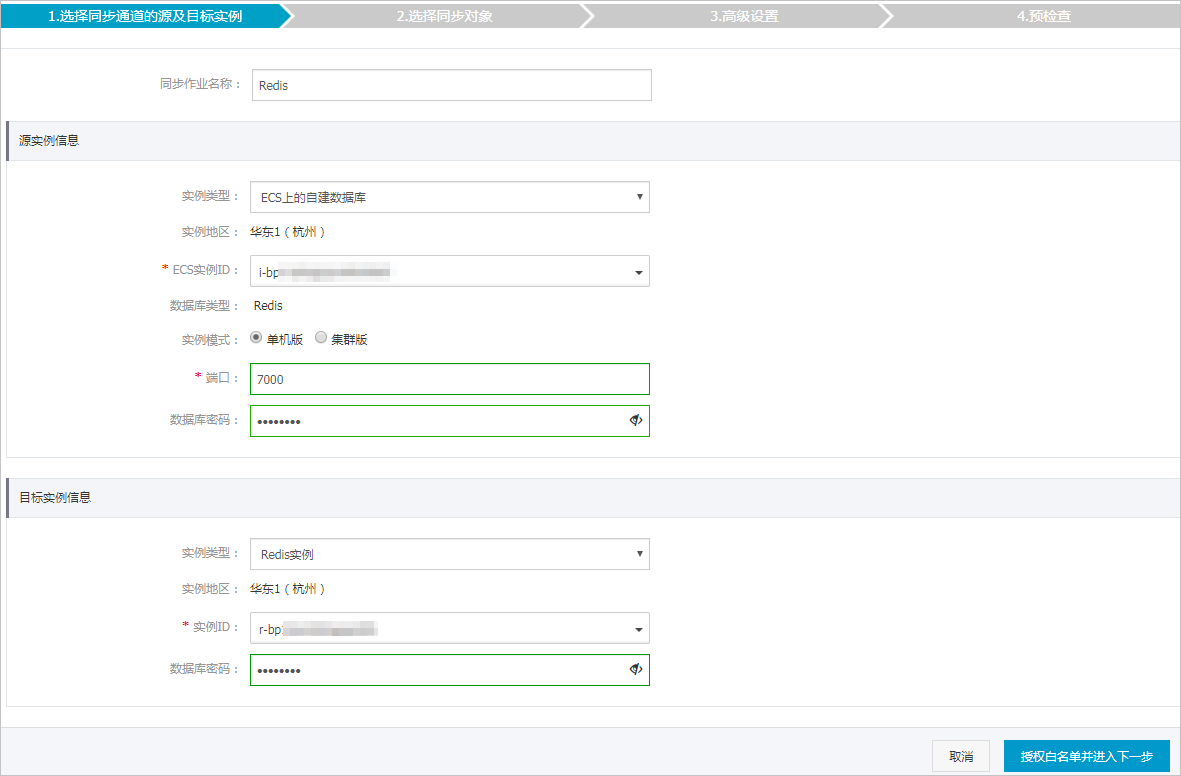Go to step 1.选择同步通道的源及目标实例
This screenshot has width=1181, height=776.
point(145,16)
